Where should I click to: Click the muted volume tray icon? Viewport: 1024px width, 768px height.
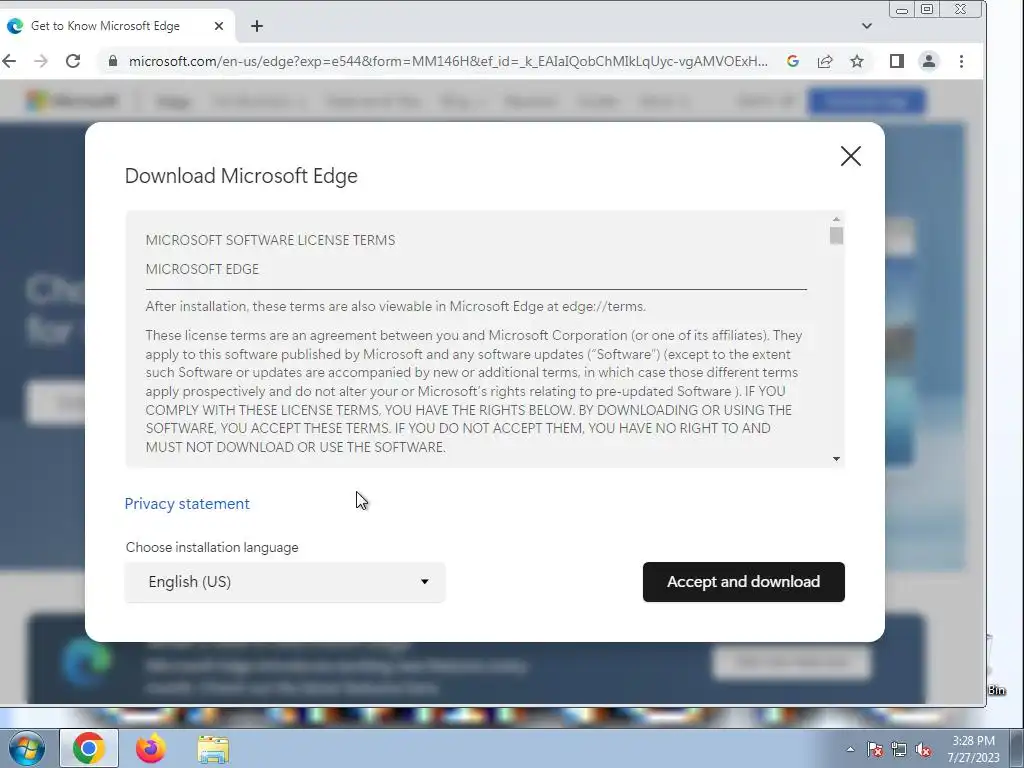point(923,750)
